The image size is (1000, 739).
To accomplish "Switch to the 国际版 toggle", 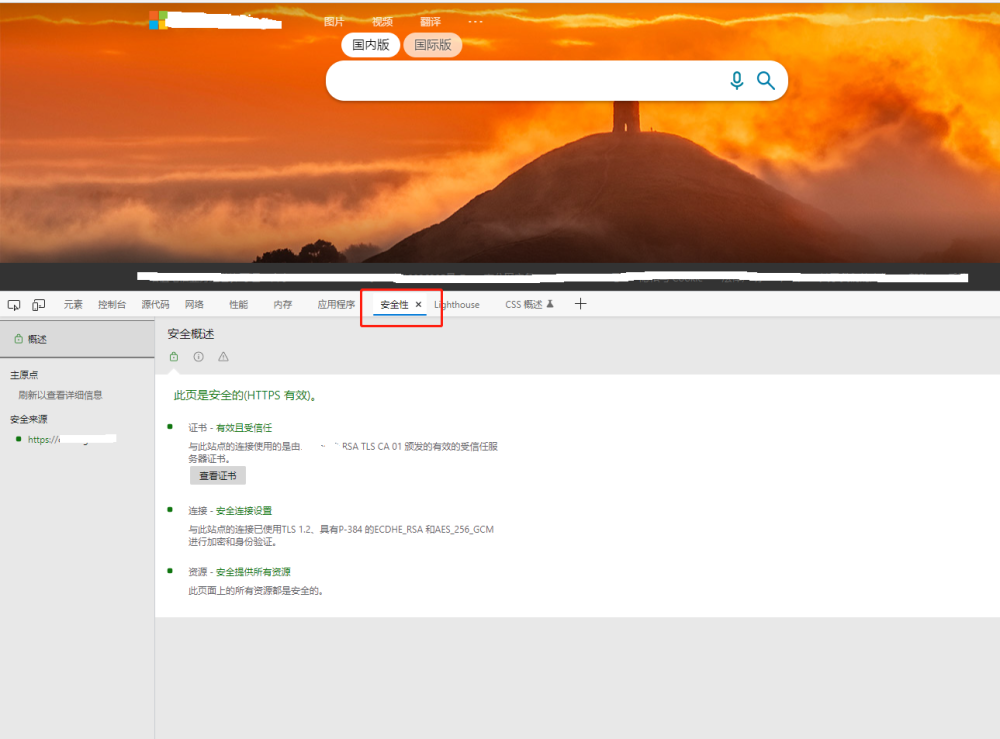I will (x=432, y=45).
